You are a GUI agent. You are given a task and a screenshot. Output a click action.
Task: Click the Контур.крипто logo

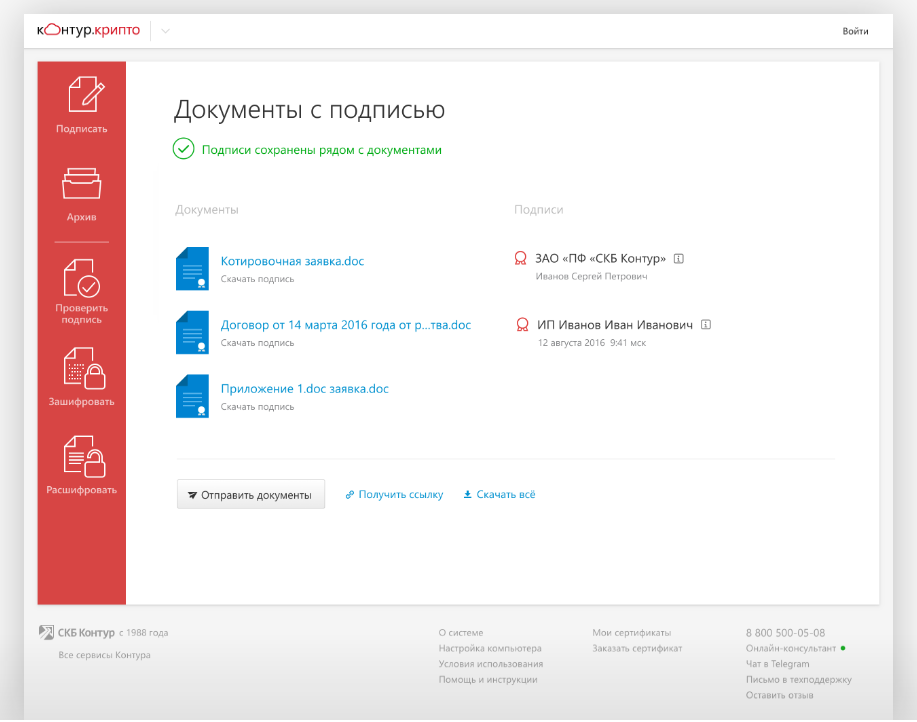[88, 30]
